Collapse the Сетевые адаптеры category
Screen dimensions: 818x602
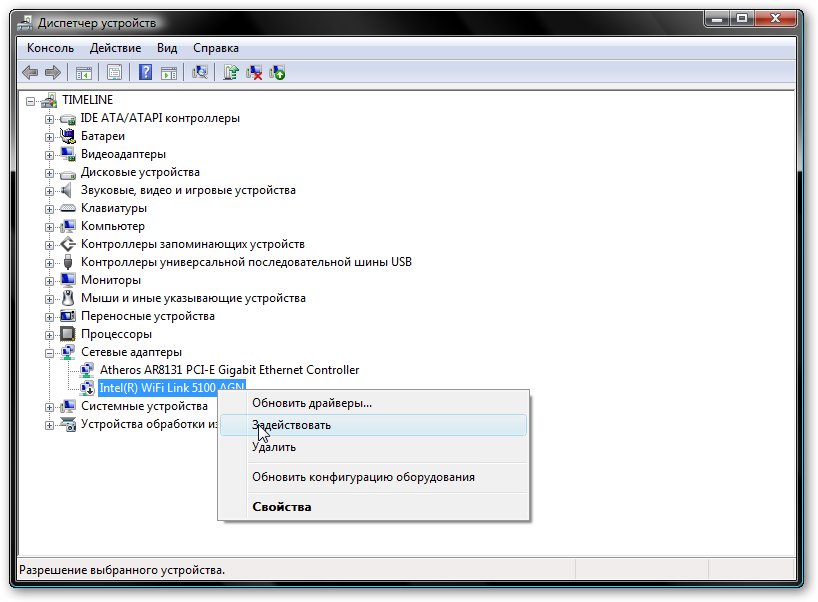coord(49,352)
